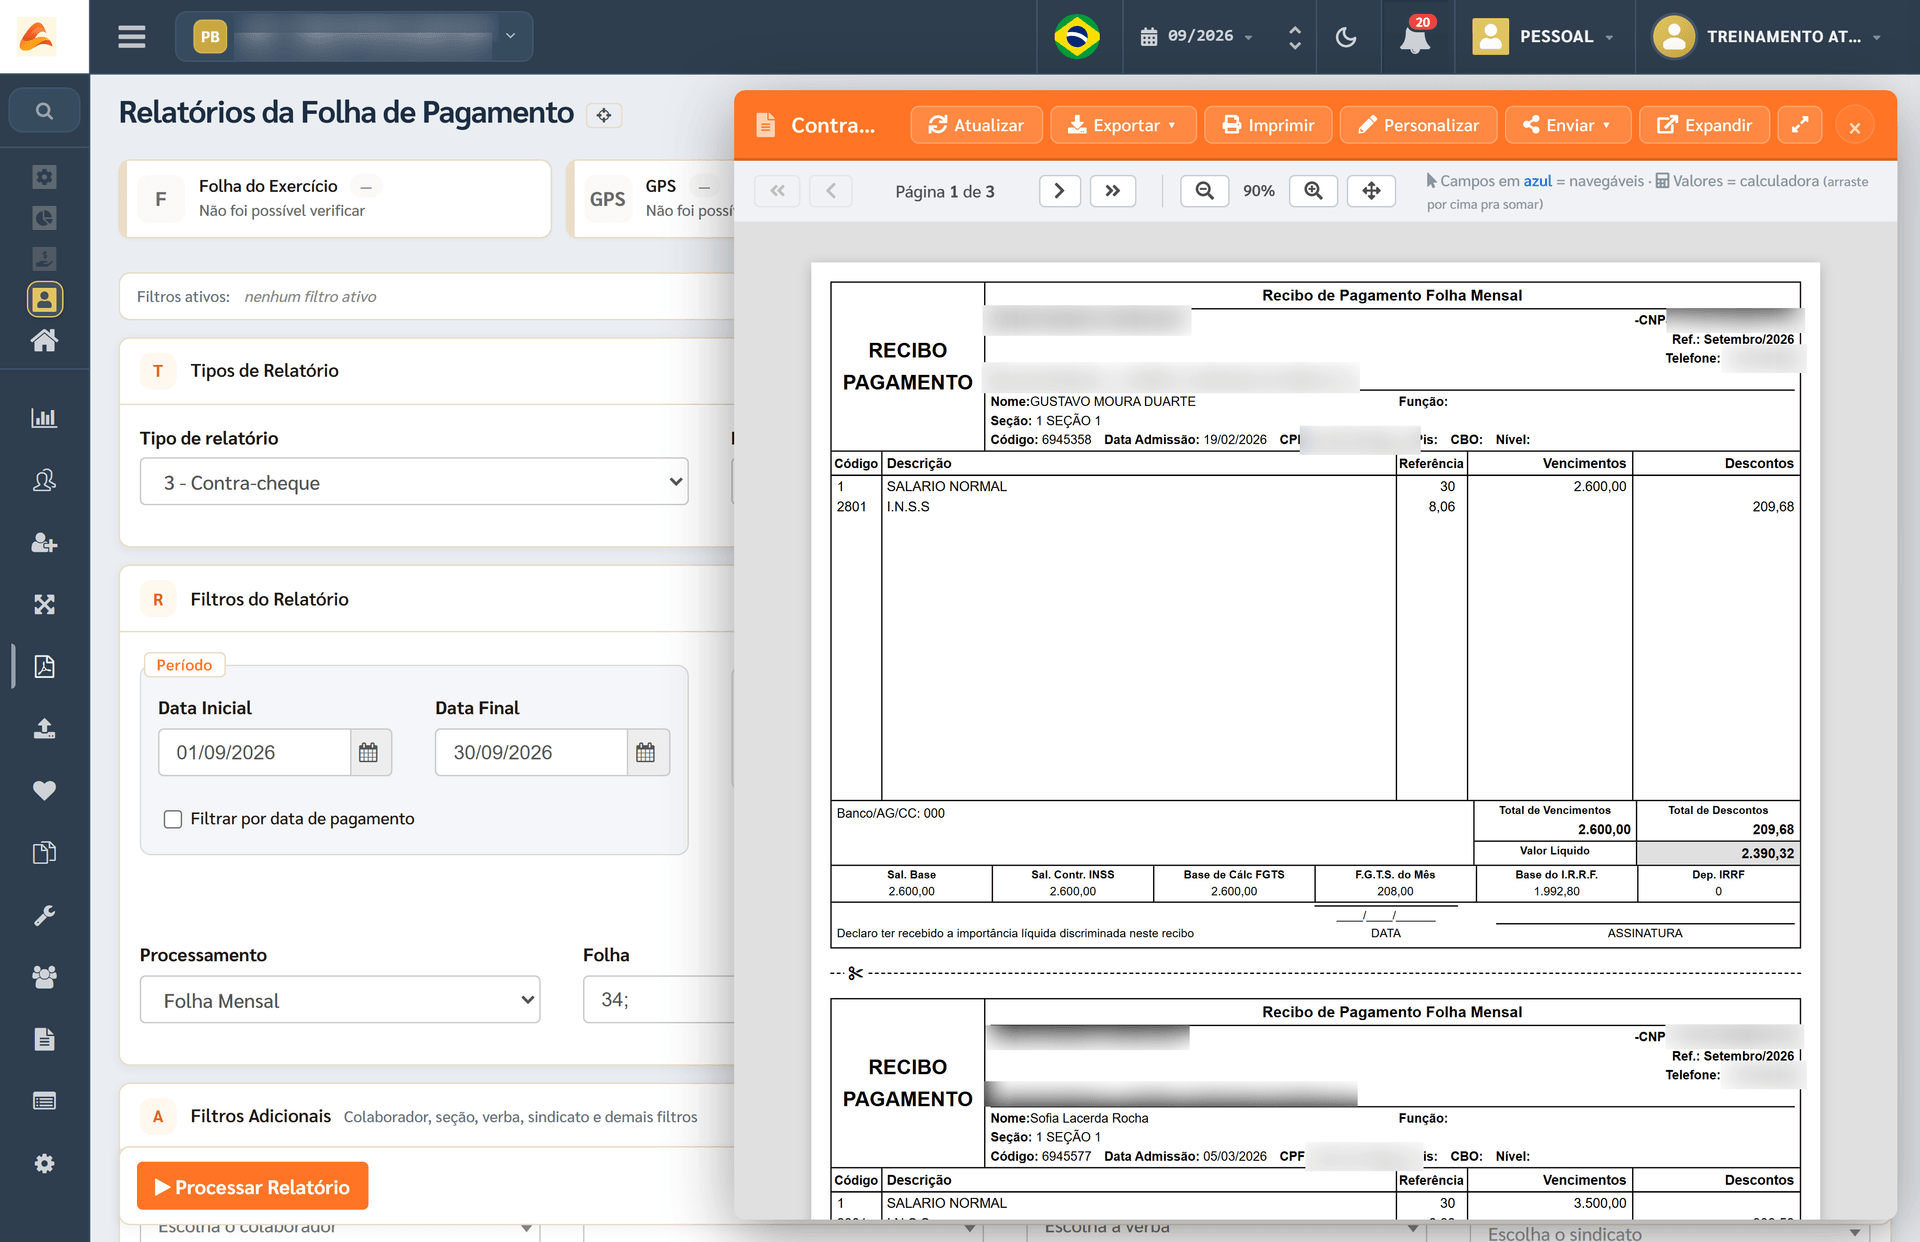
Task: Open sidebar heart icon
Action: pyautogui.click(x=44, y=791)
